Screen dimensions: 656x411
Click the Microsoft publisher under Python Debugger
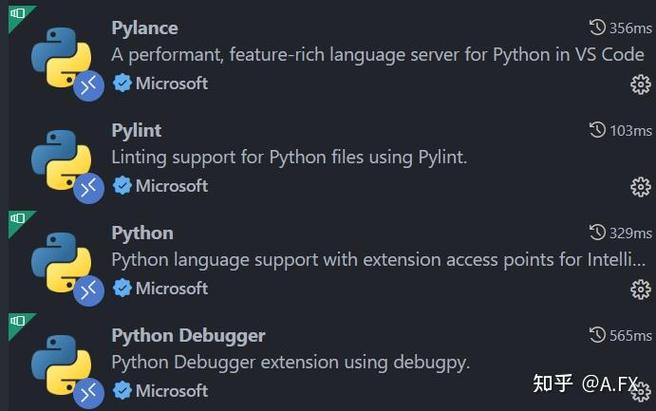[x=171, y=390]
